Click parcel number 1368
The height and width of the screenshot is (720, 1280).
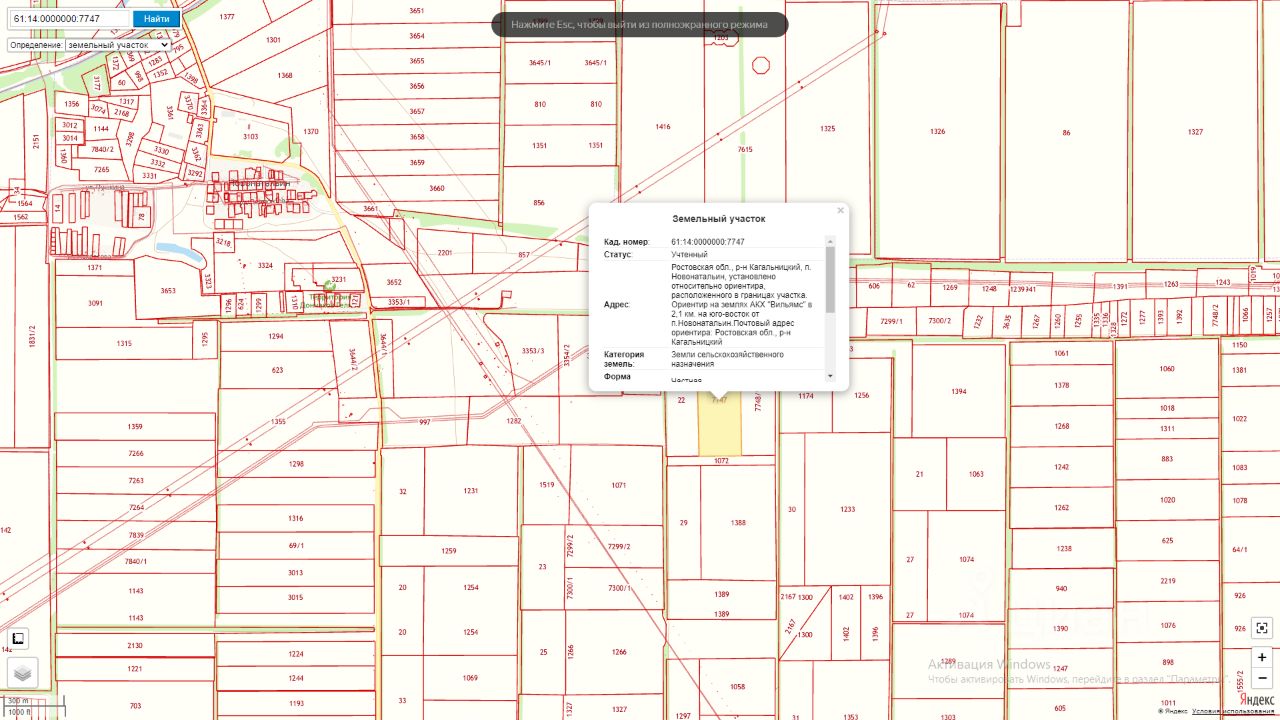point(285,75)
